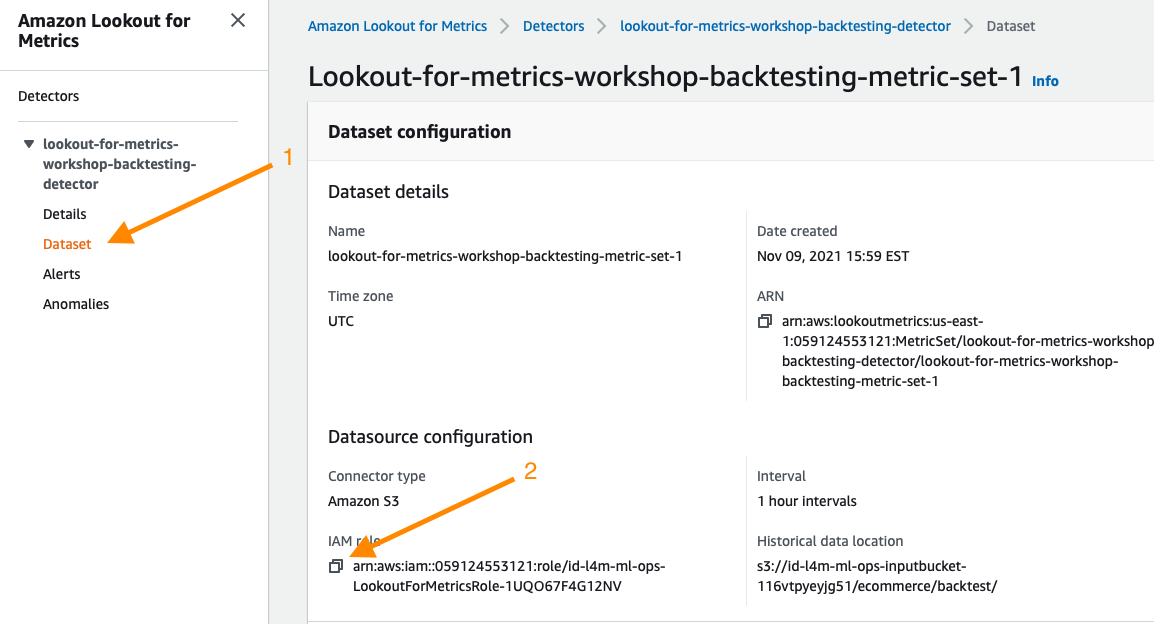1154x624 pixels.
Task: Copy the IAM role ARN
Action: [336, 566]
